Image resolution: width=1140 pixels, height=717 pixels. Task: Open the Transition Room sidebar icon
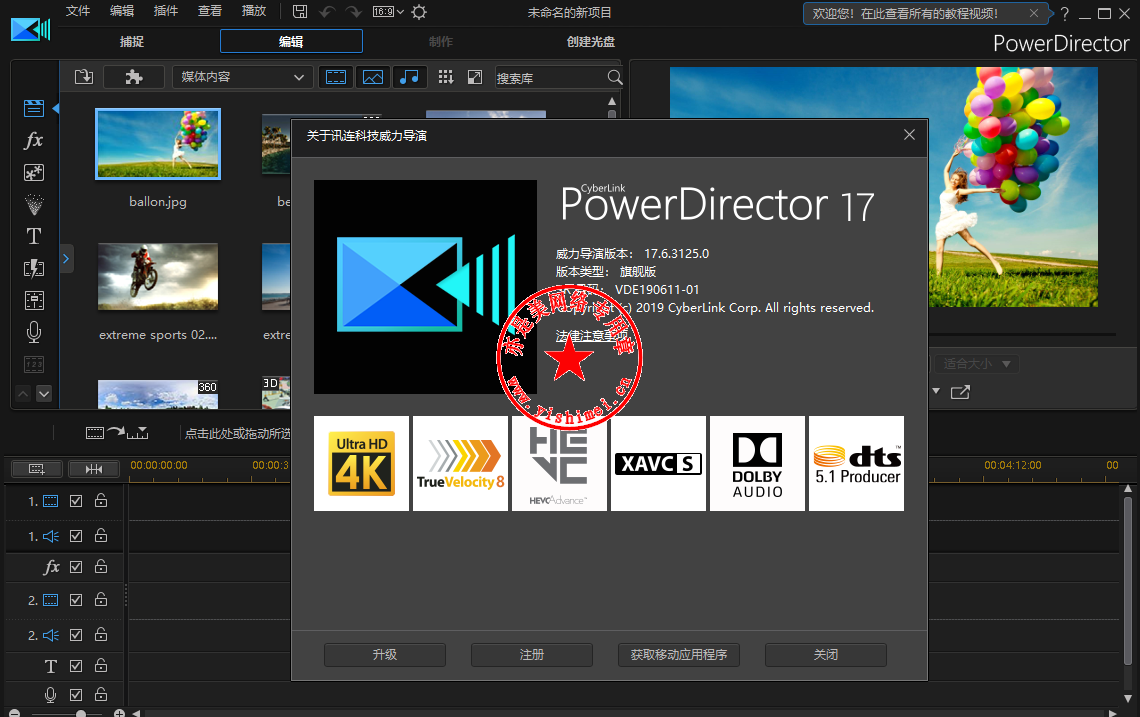(33, 268)
